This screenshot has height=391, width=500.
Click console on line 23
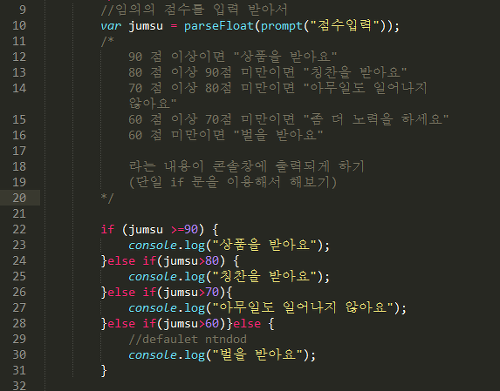coord(152,245)
